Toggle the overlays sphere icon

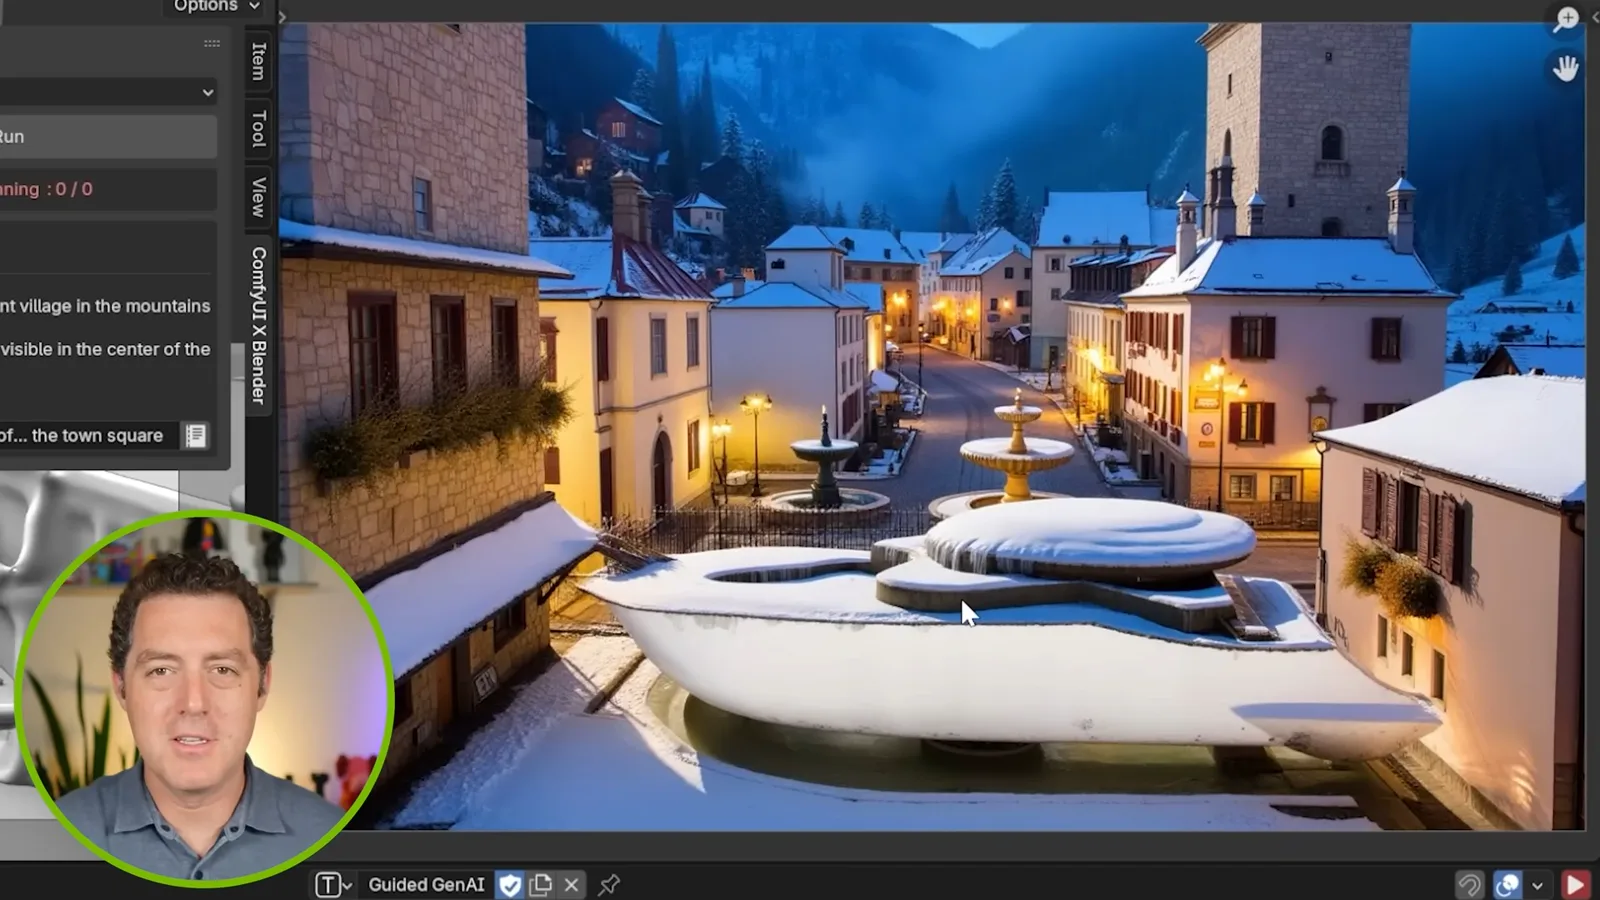click(x=1507, y=885)
